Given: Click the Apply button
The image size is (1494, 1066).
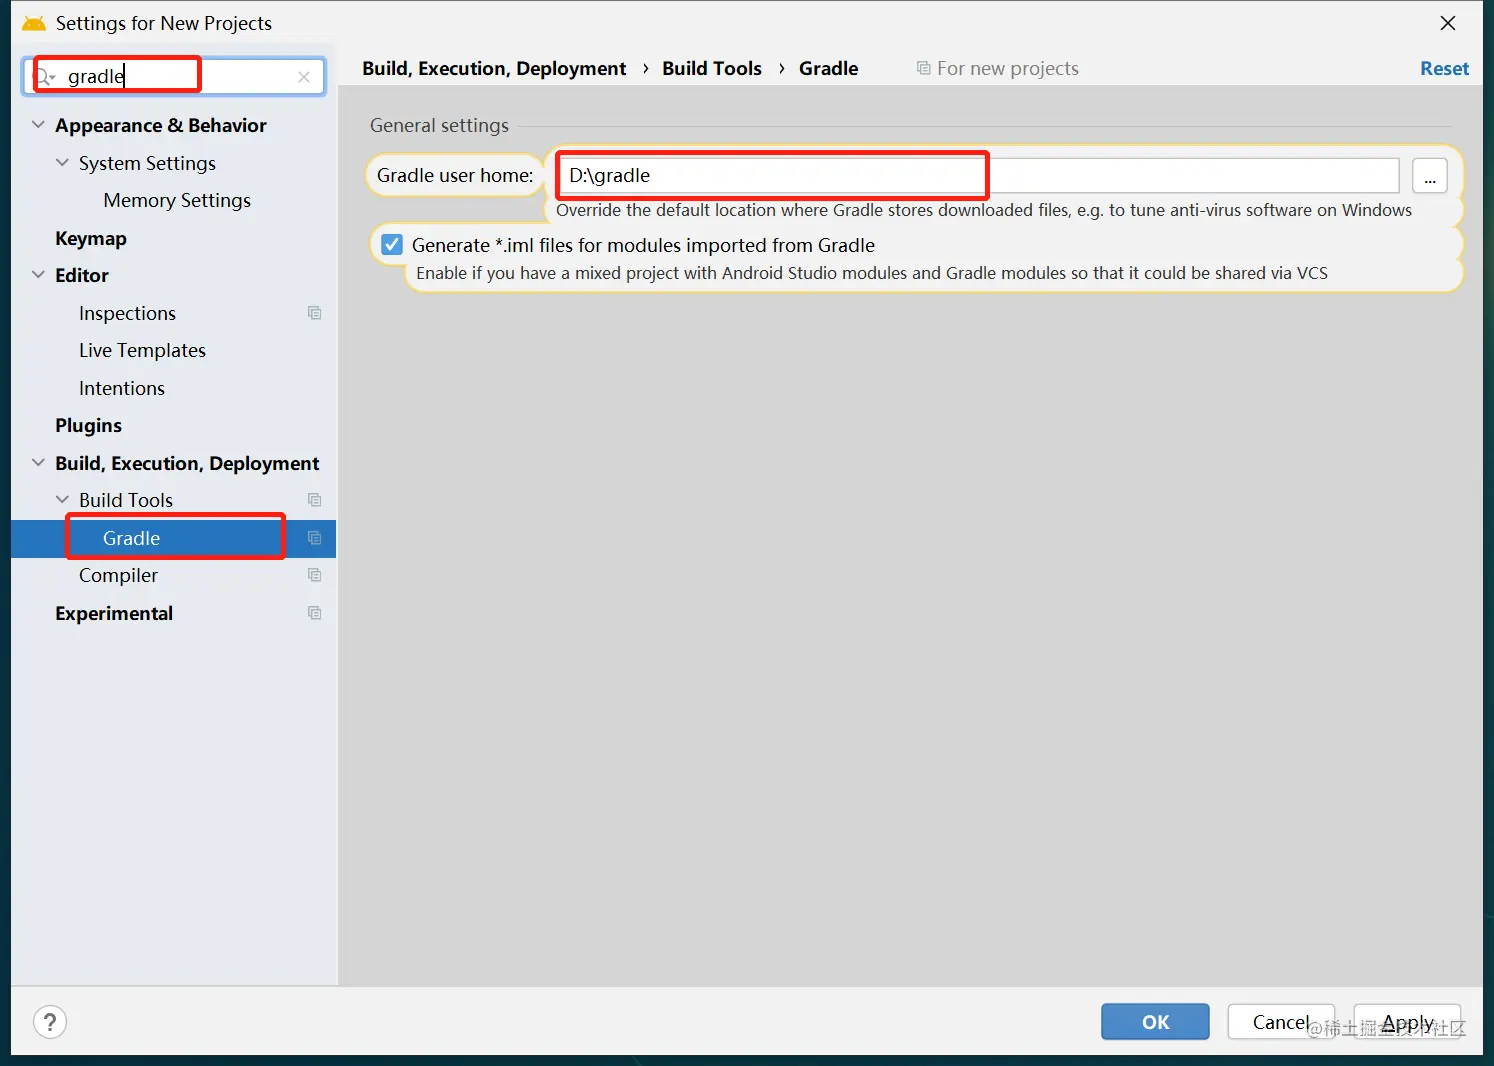Looking at the screenshot, I should pos(1408,1022).
